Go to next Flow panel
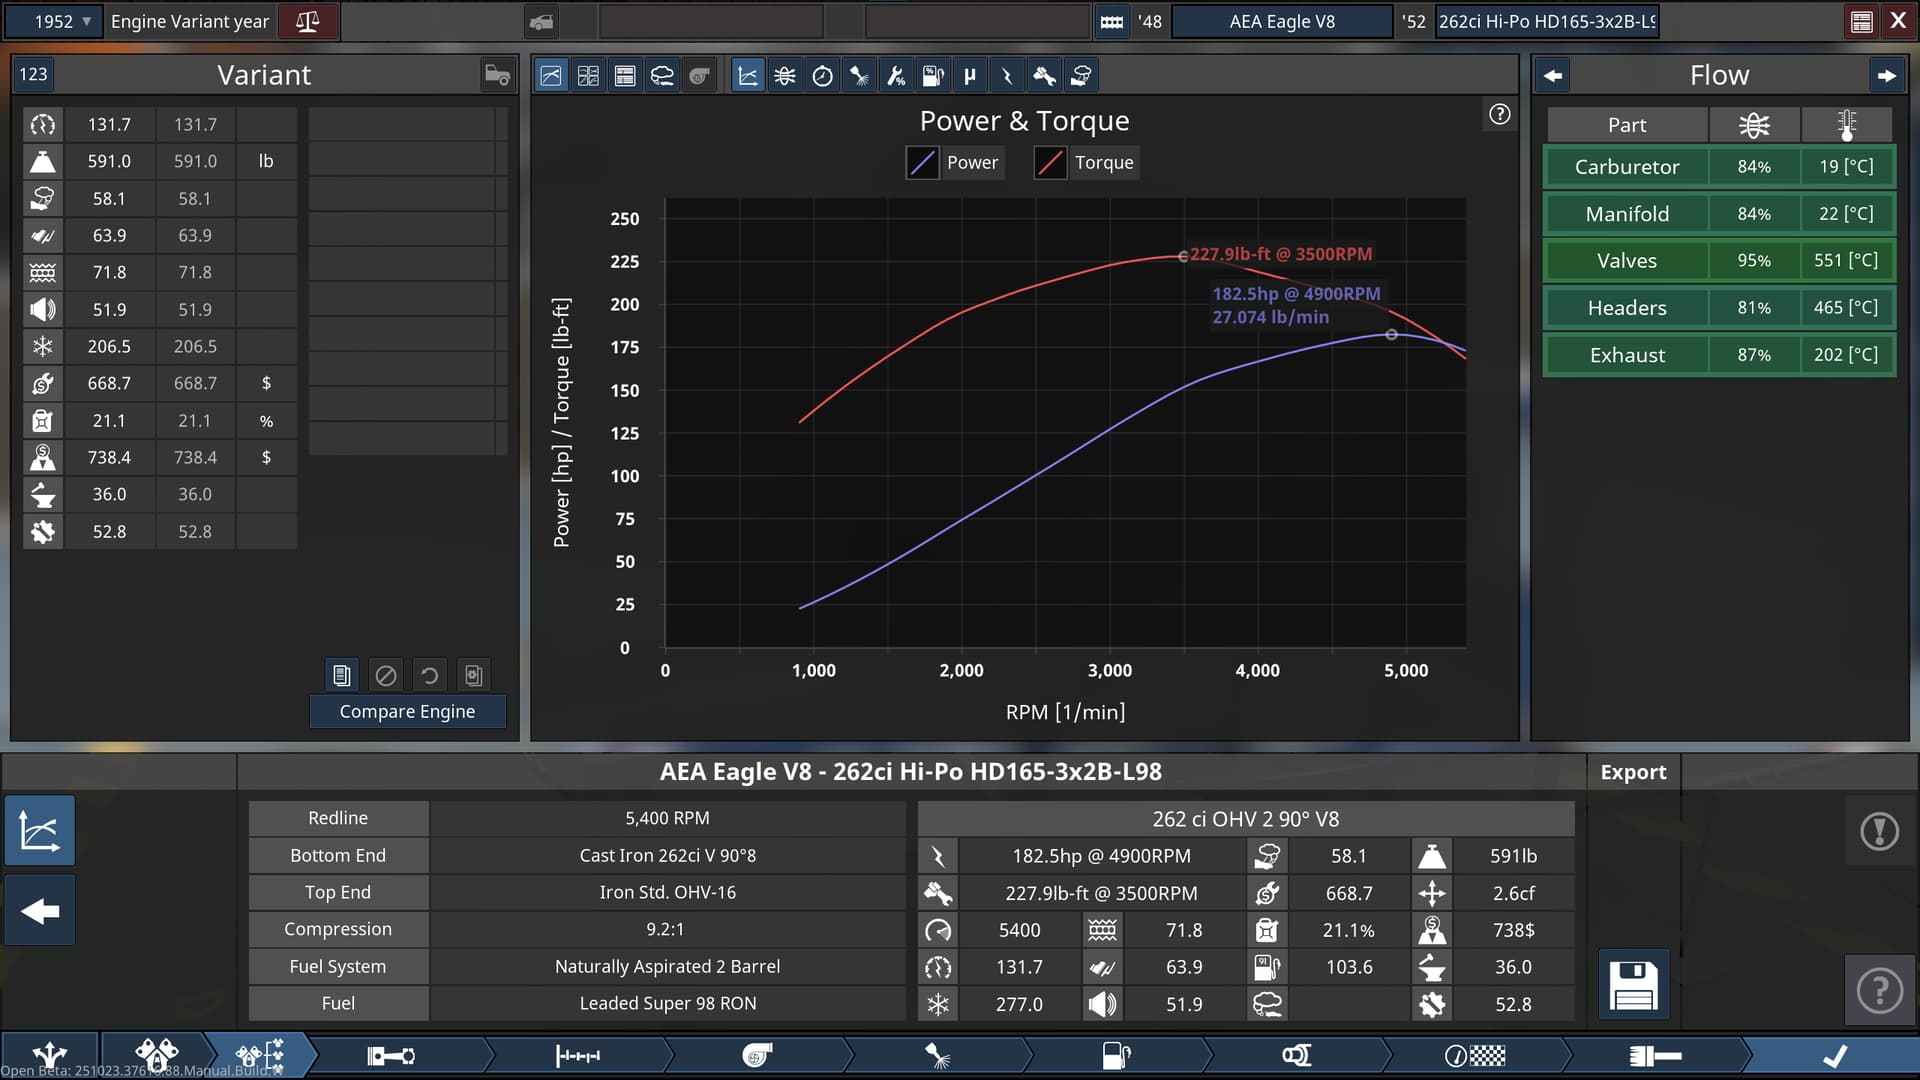 [1886, 75]
